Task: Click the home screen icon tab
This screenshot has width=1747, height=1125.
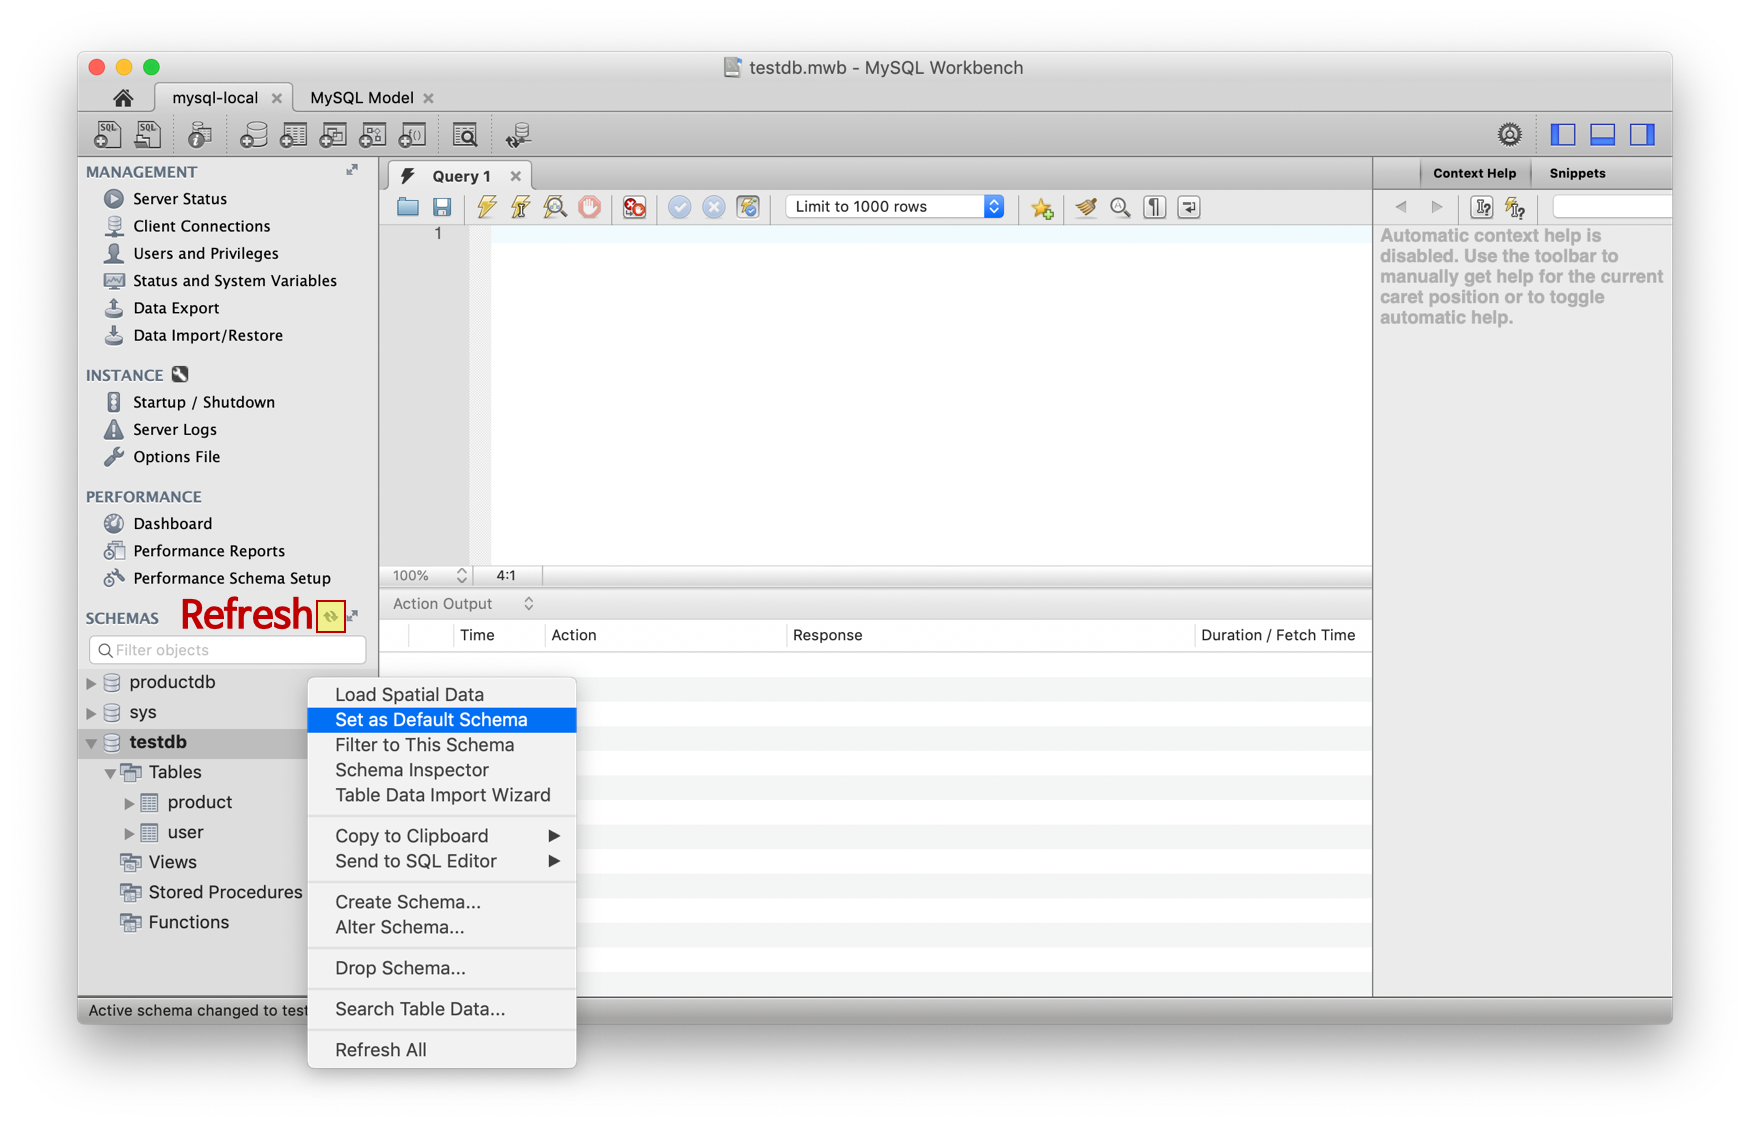Action: pos(123,98)
